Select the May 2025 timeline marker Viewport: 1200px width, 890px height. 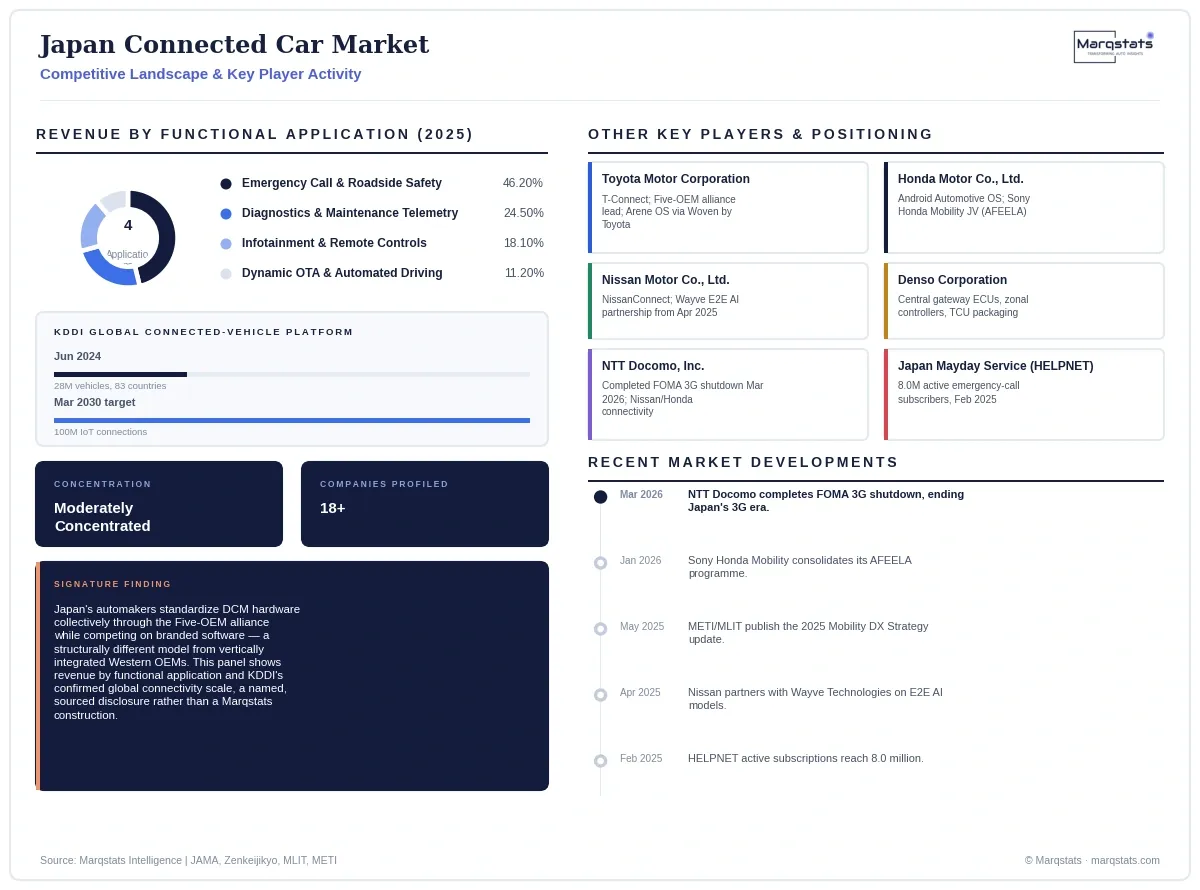(x=600, y=629)
